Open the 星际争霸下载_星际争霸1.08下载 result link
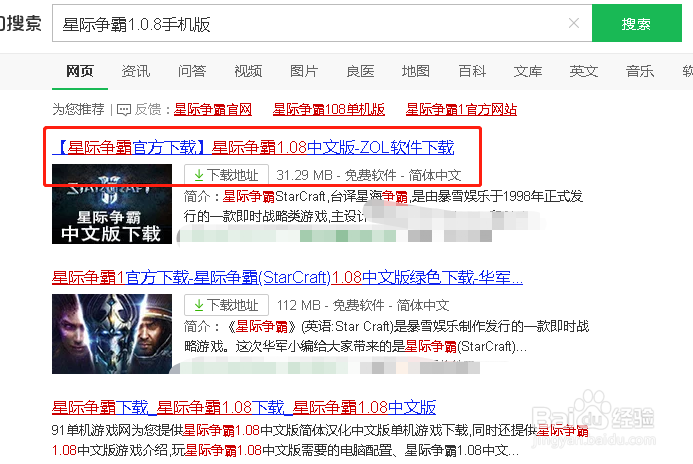 pyautogui.click(x=244, y=407)
